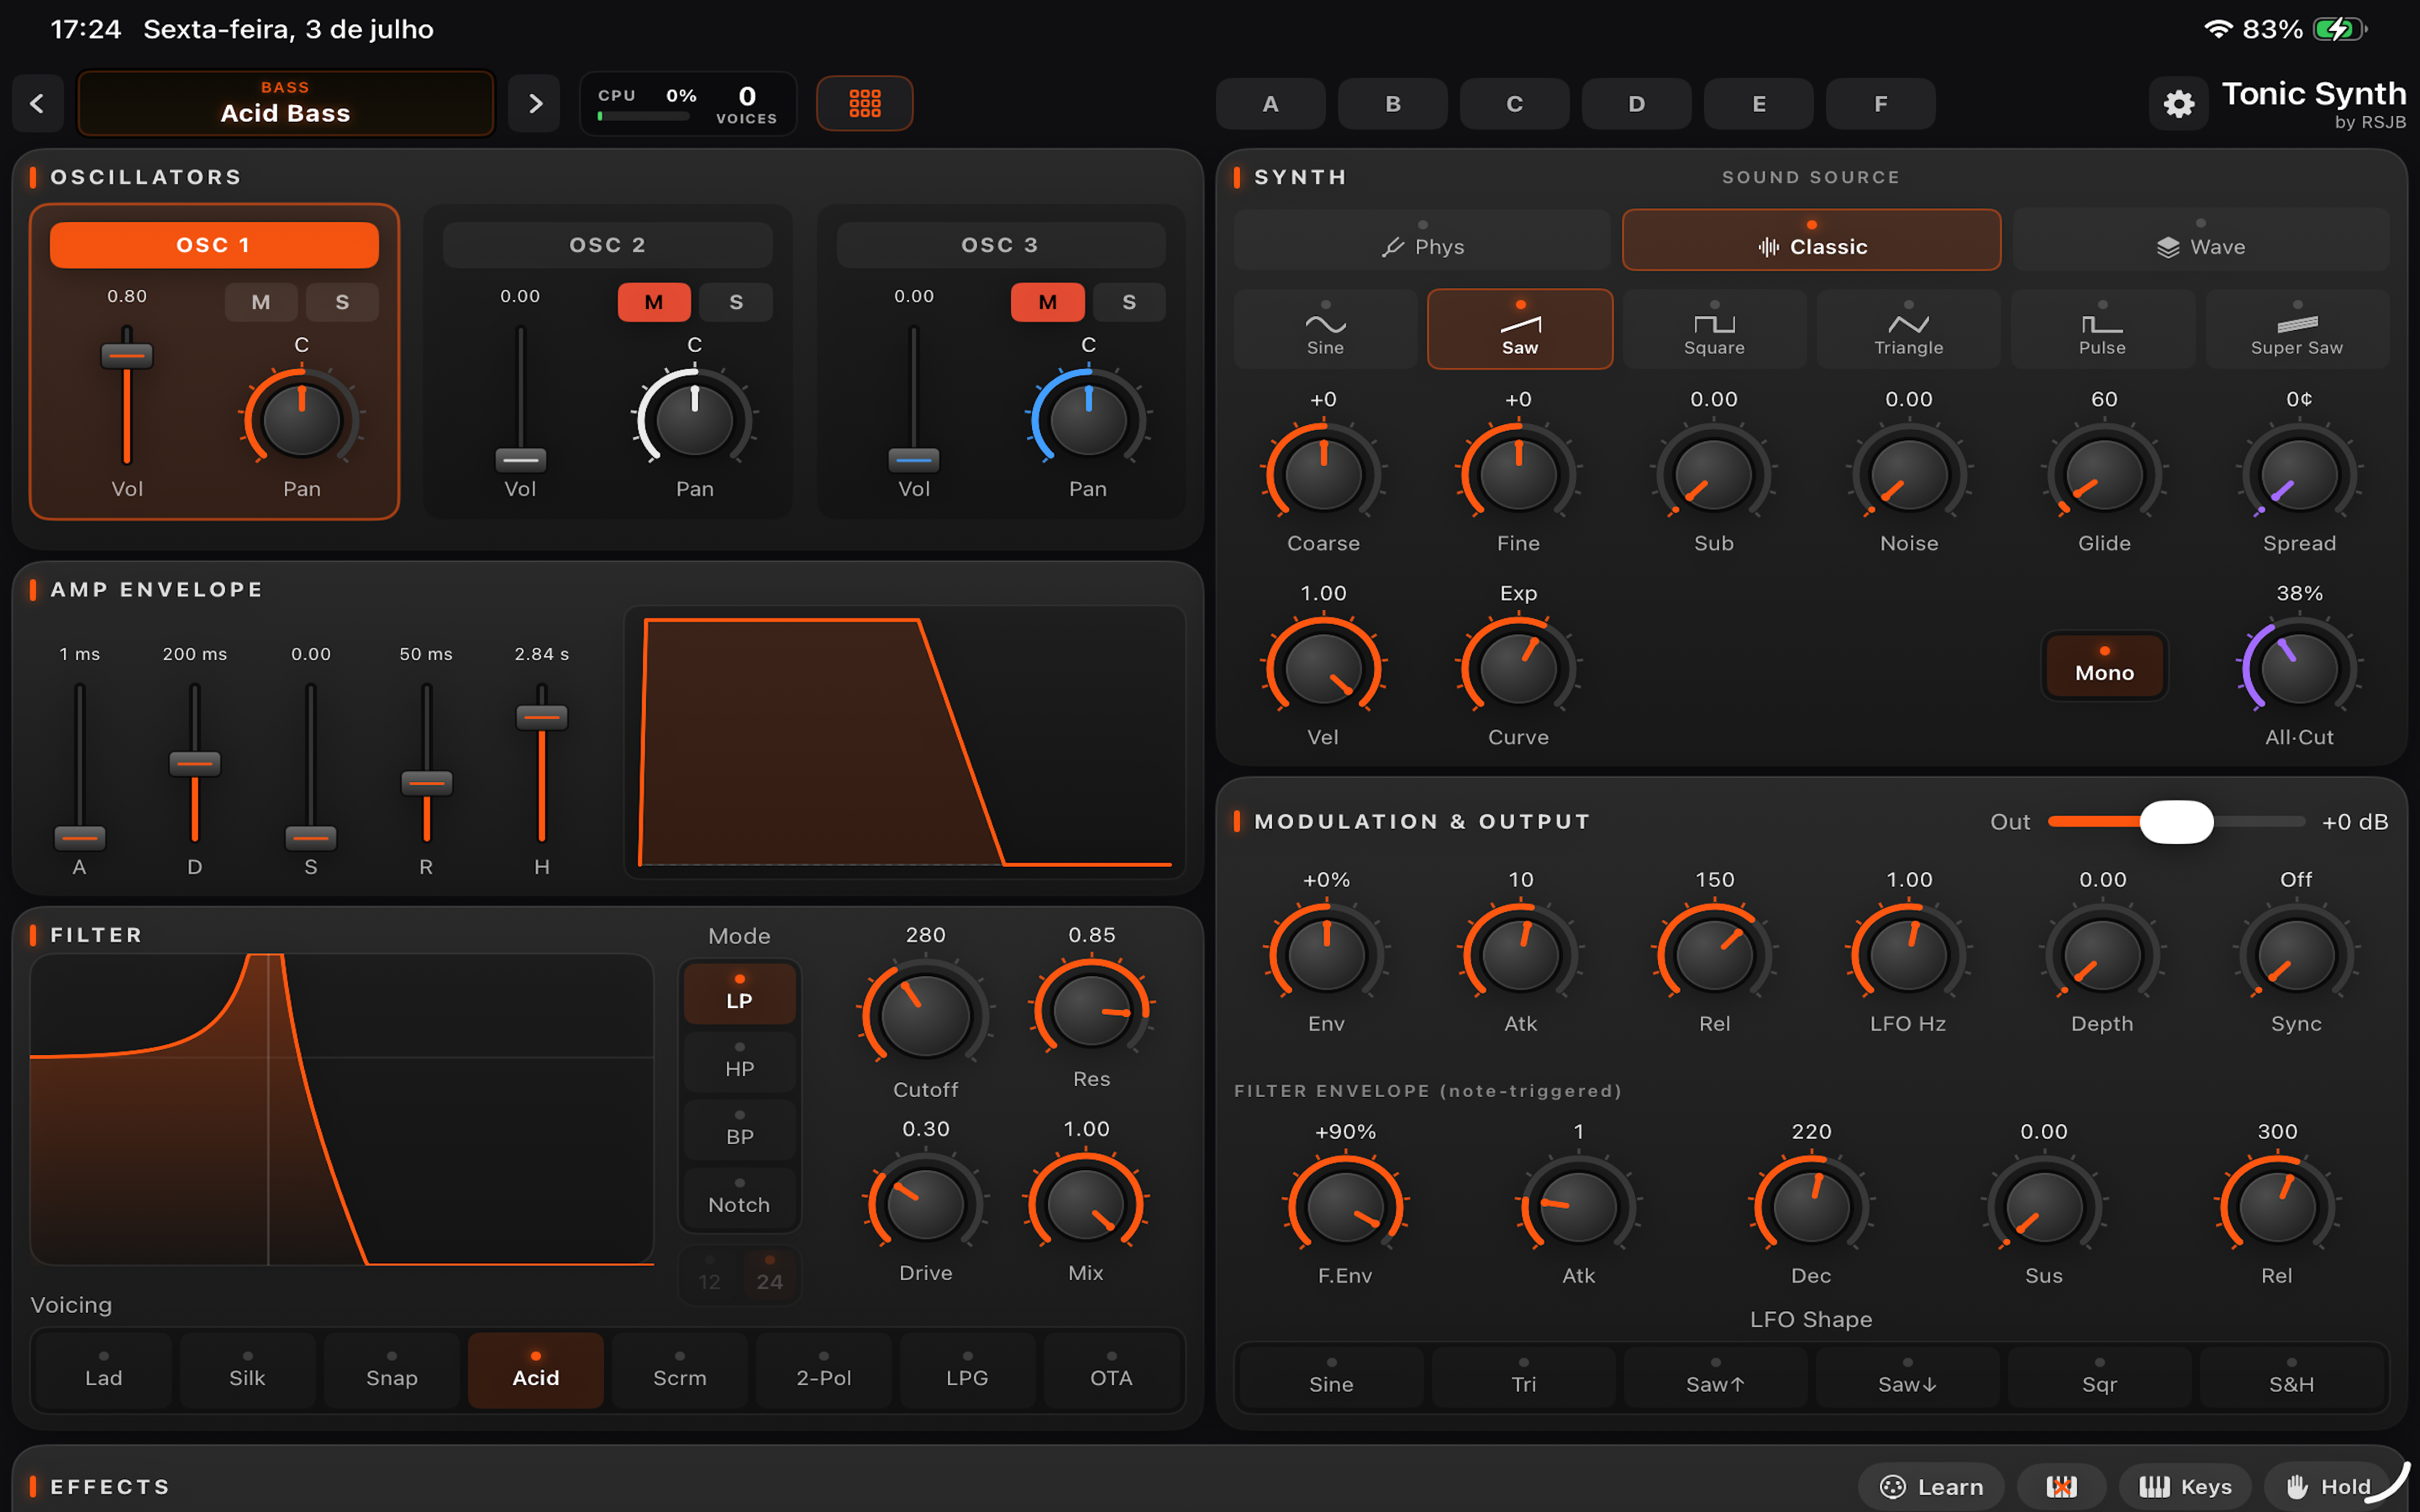
Task: Click the filter Res knob
Action: click(x=1091, y=1010)
